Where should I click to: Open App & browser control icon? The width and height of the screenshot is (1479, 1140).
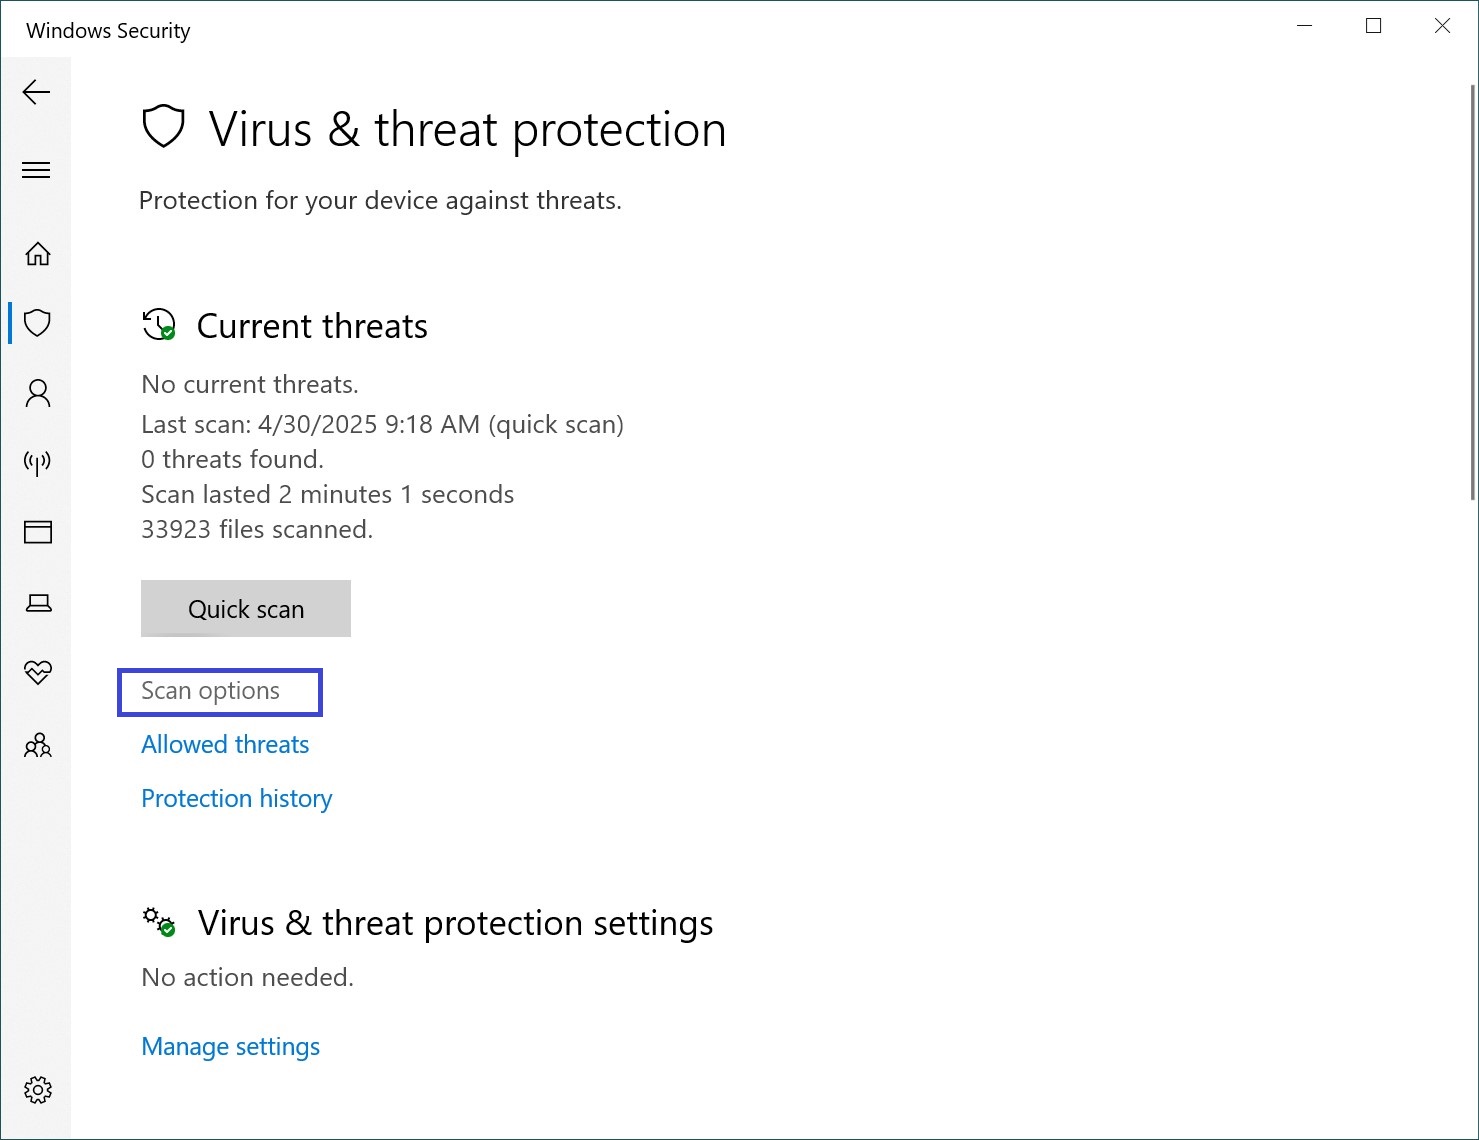[38, 532]
